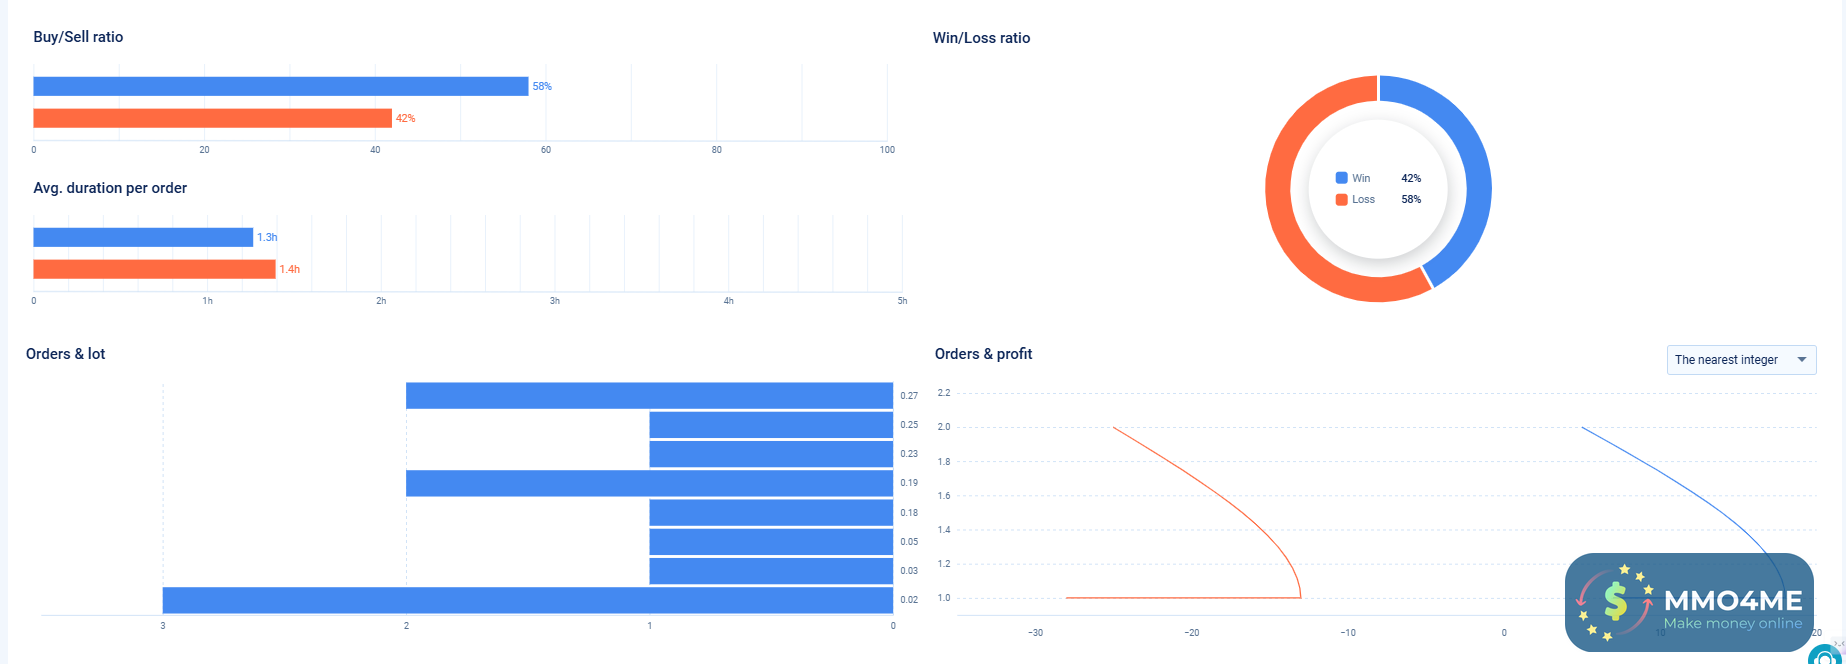1846x664 pixels.
Task: Click the Loss label in donut legend
Action: (x=1363, y=200)
